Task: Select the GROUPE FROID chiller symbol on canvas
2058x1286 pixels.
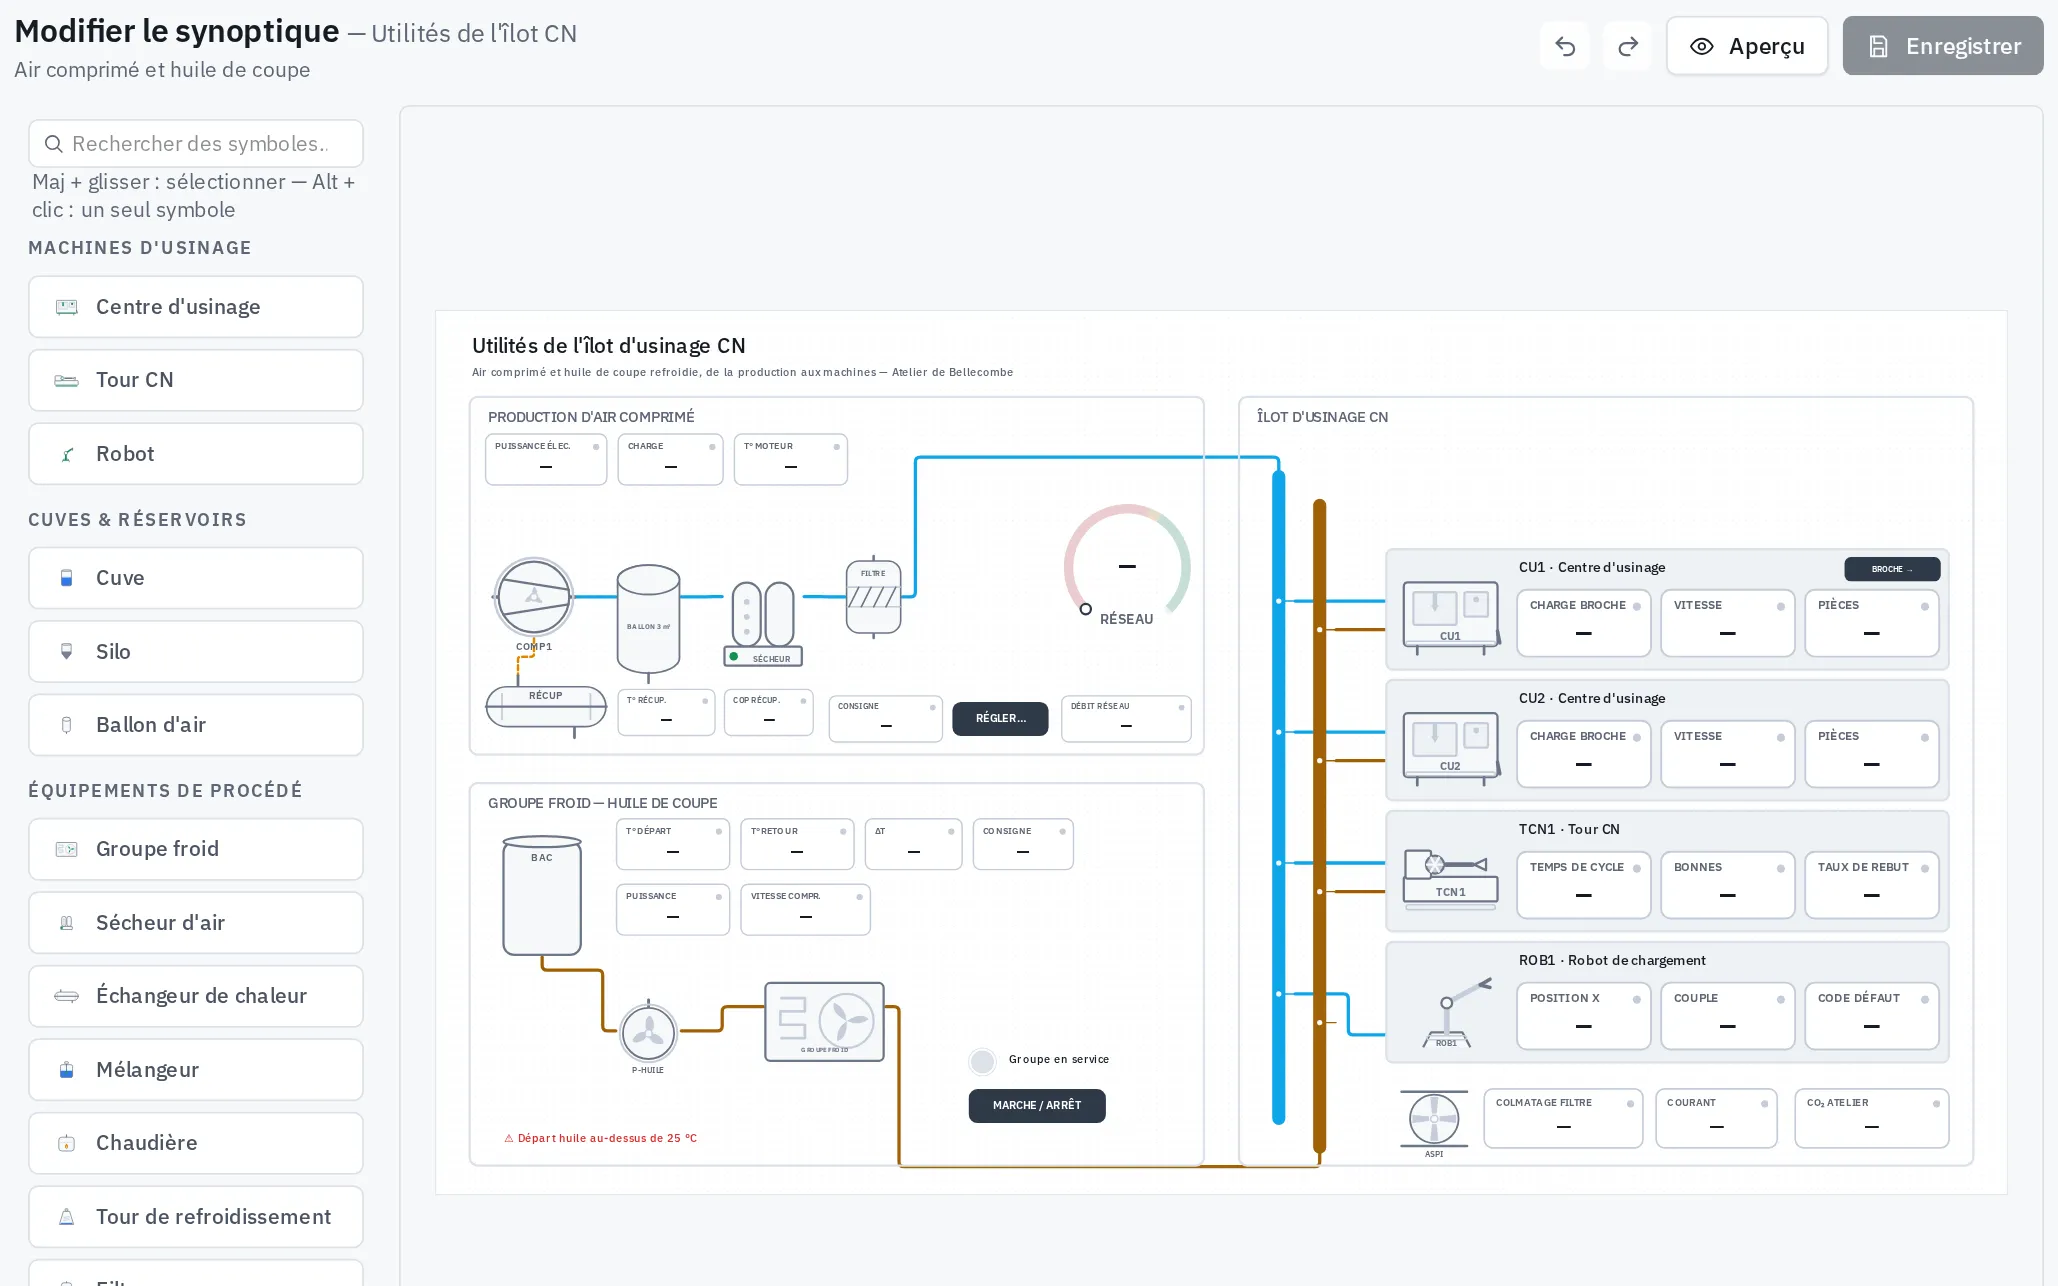Action: coord(824,1021)
